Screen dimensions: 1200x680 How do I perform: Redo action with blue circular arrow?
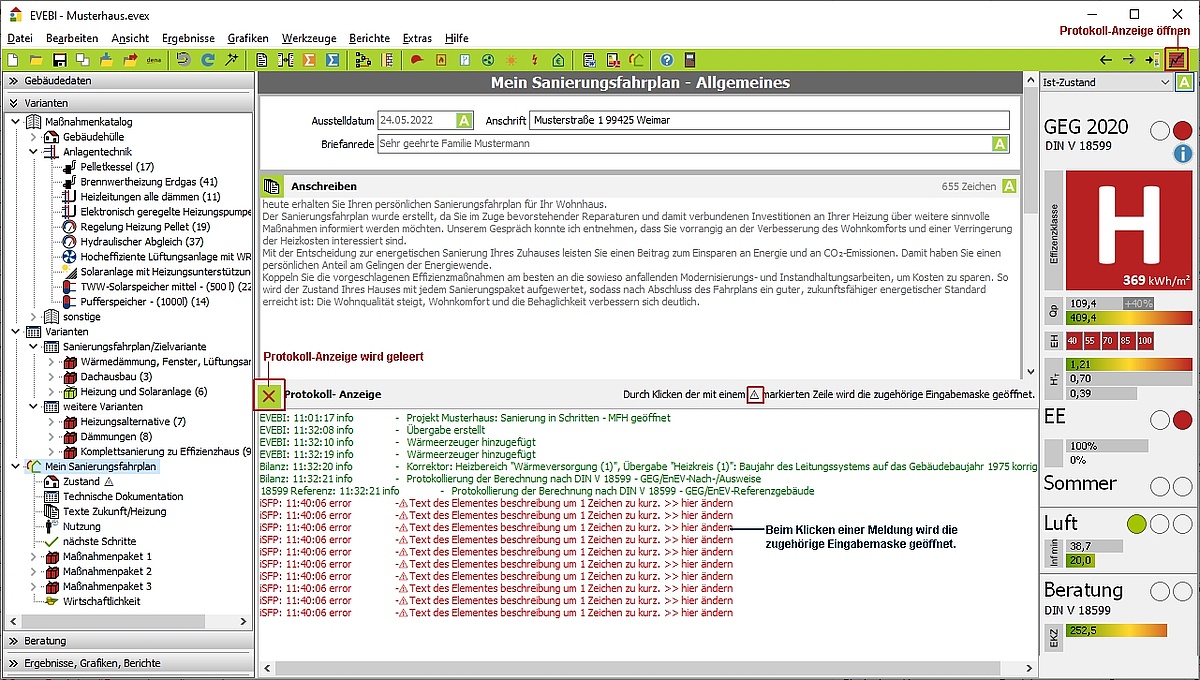[208, 60]
